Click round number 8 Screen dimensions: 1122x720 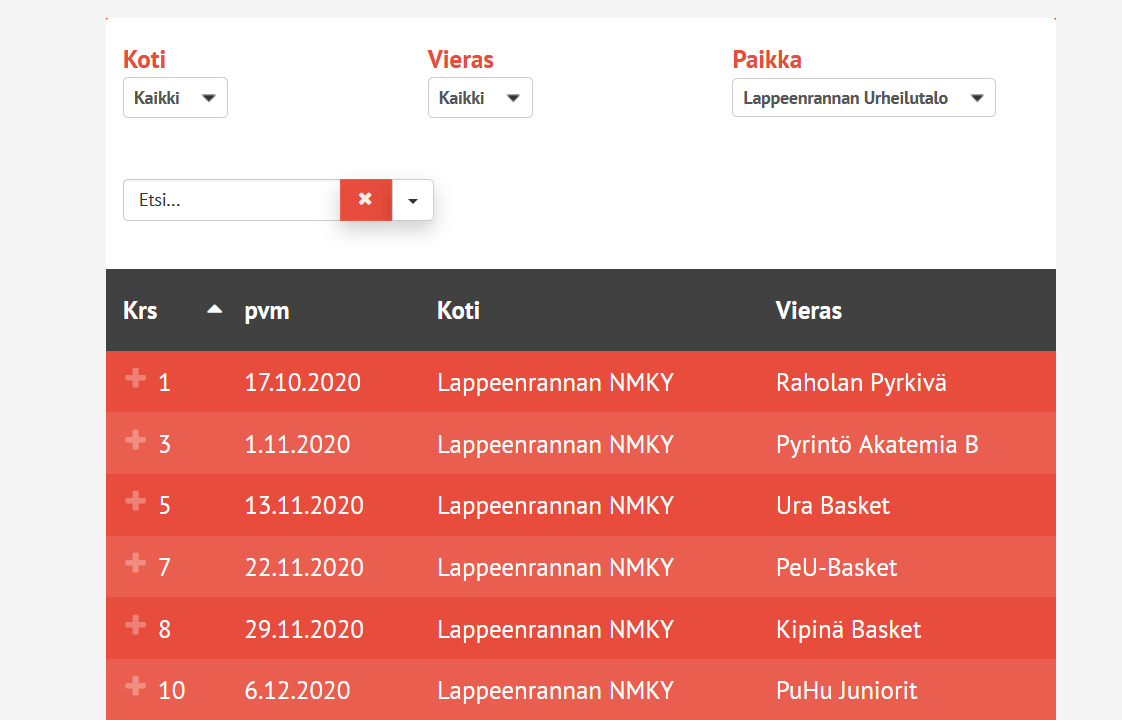tap(165, 629)
